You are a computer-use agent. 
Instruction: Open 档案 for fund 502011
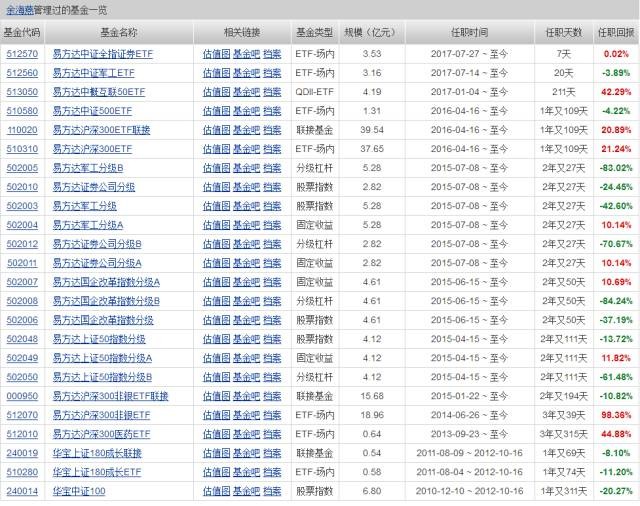[x=272, y=263]
